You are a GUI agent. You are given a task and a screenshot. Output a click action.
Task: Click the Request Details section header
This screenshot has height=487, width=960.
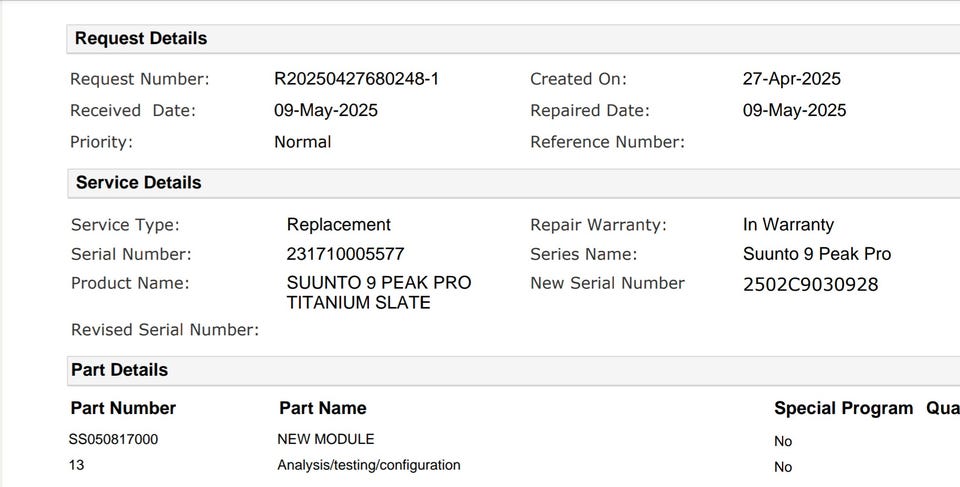141,39
